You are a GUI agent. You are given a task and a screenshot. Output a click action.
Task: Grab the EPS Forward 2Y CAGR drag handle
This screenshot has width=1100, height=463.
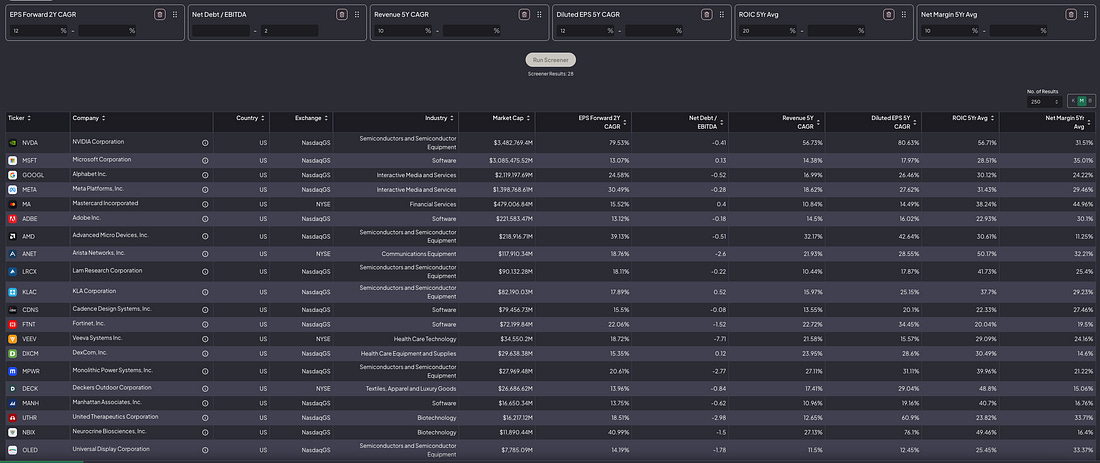pos(175,14)
